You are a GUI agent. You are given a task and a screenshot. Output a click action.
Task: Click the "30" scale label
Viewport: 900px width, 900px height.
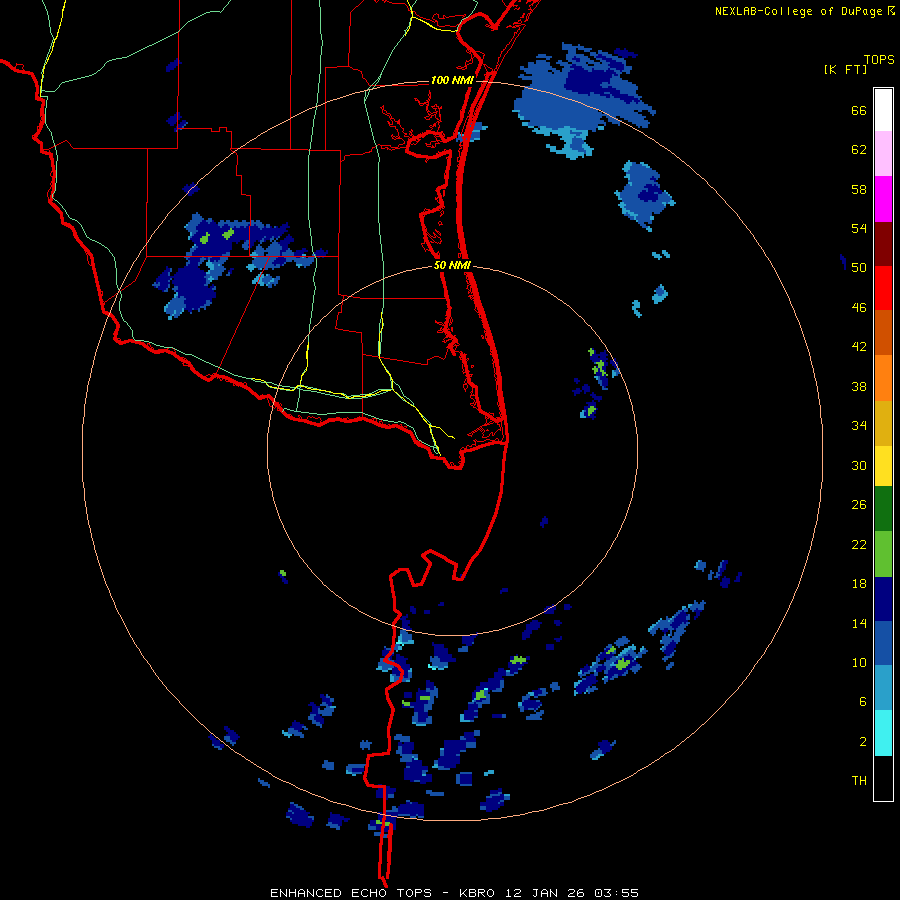point(859,465)
